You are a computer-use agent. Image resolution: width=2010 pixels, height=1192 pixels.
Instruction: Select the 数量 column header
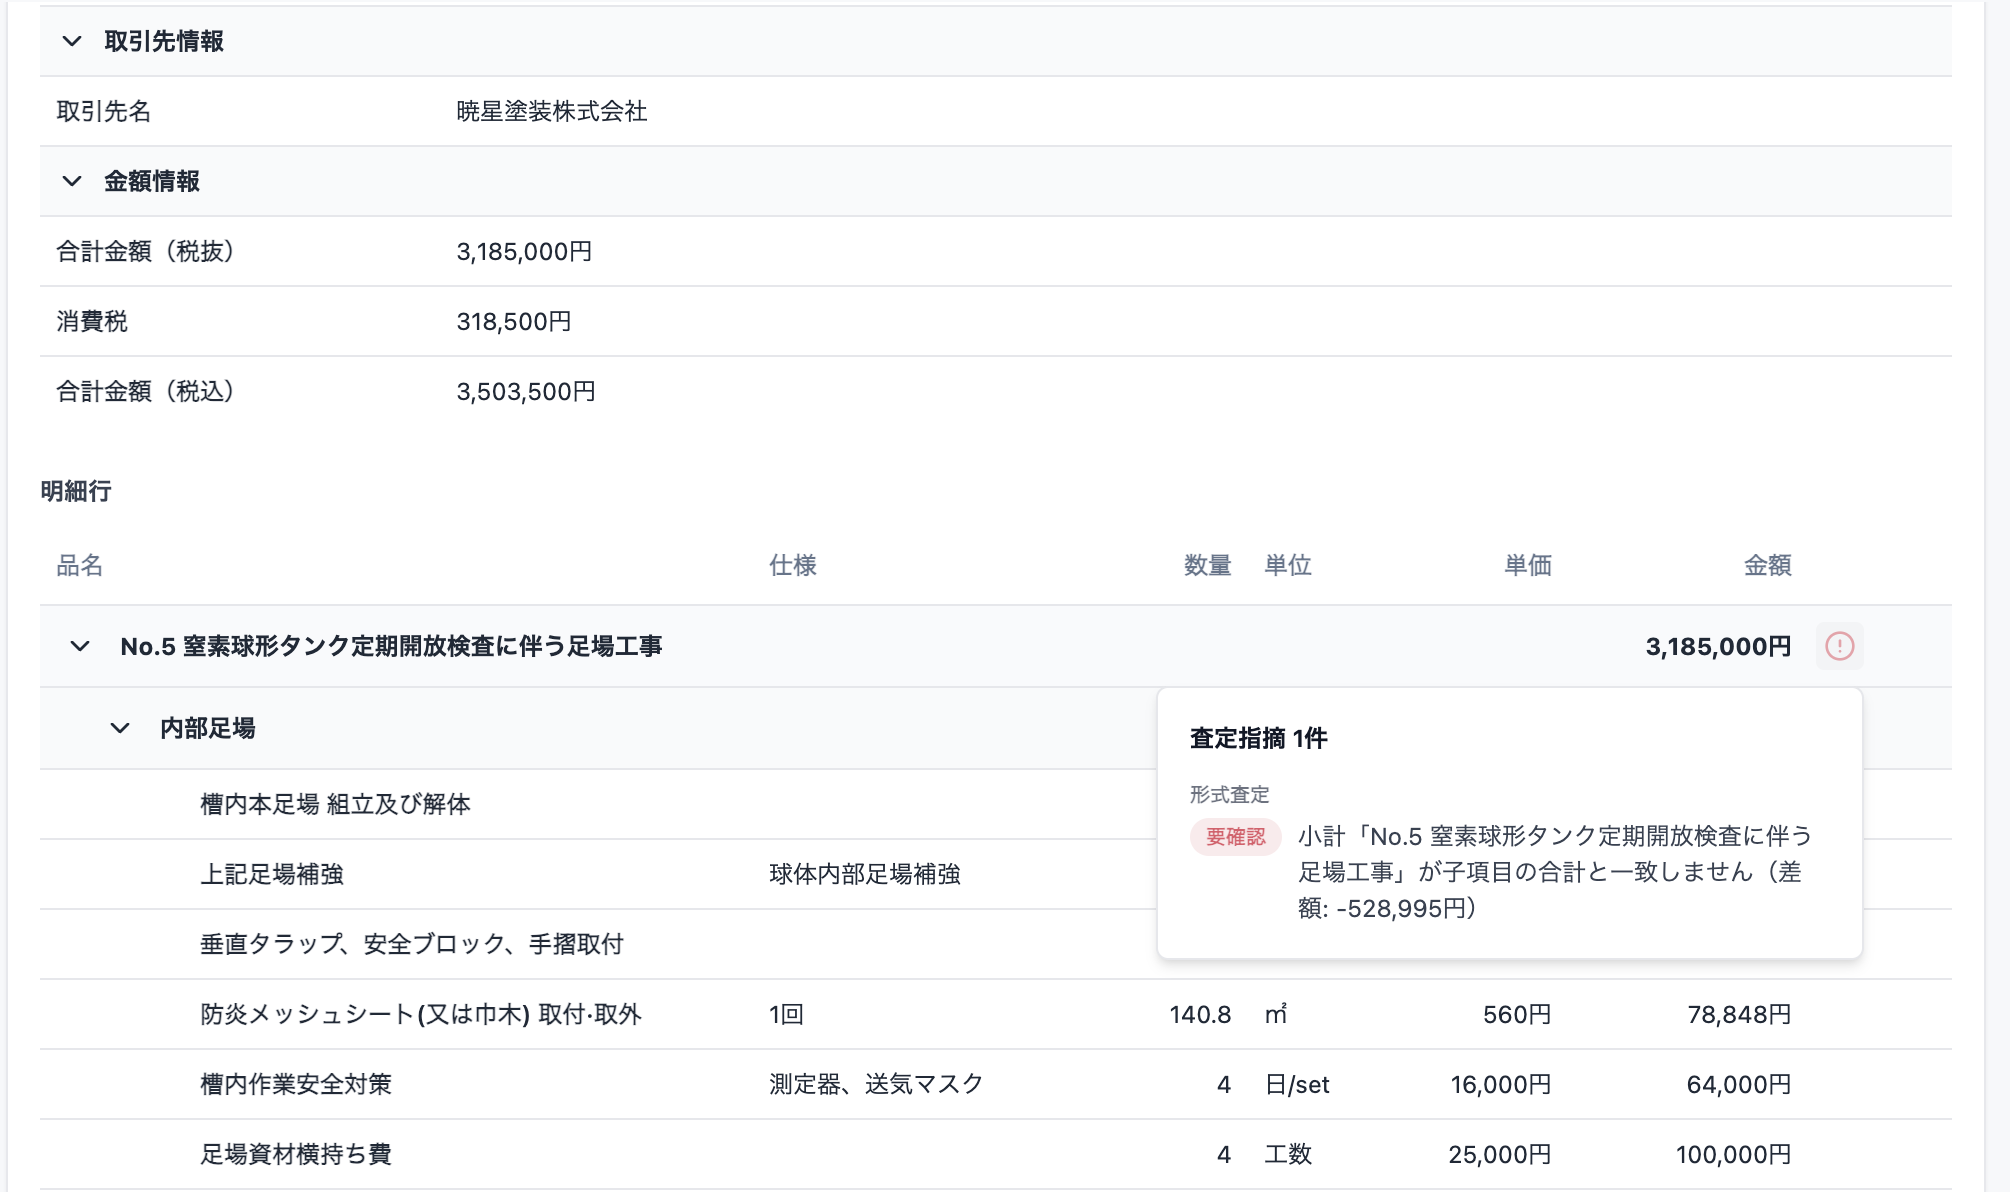(1205, 565)
